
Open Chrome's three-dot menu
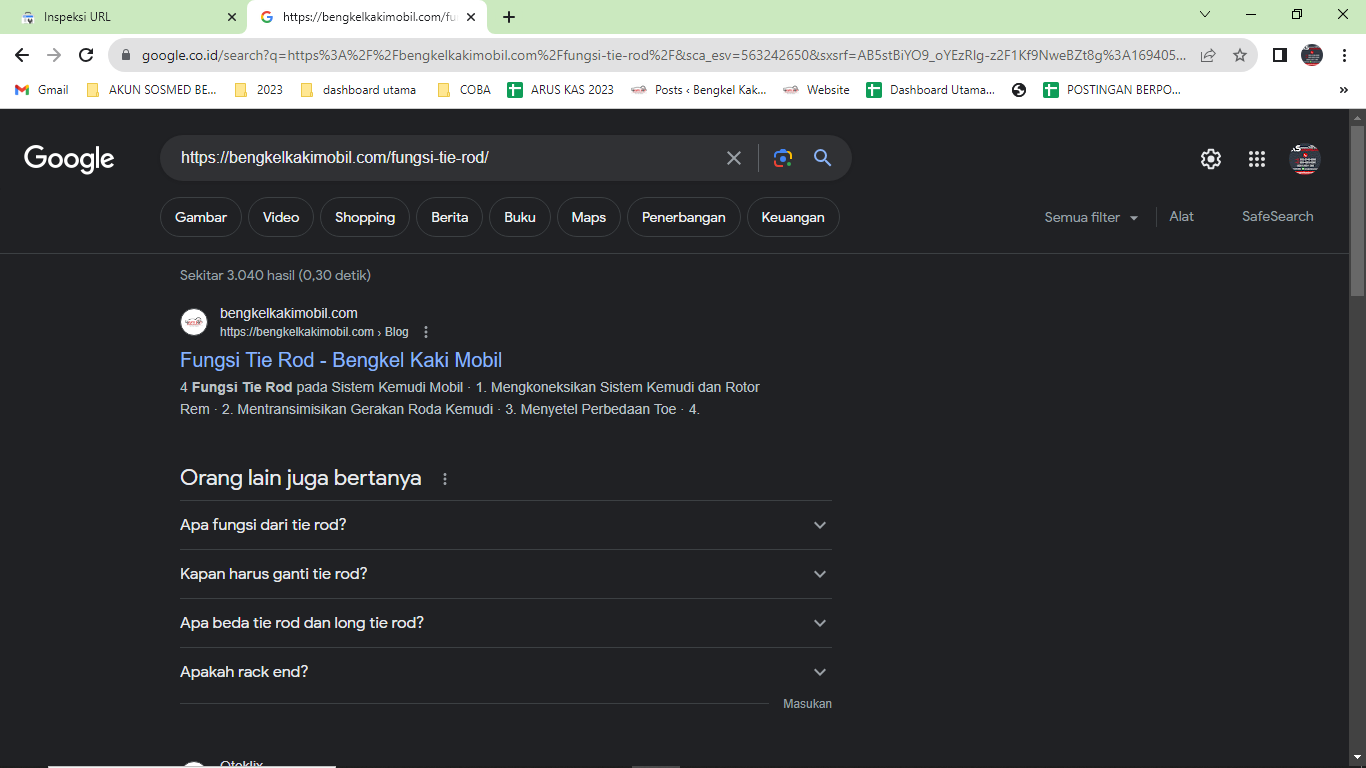1345,55
